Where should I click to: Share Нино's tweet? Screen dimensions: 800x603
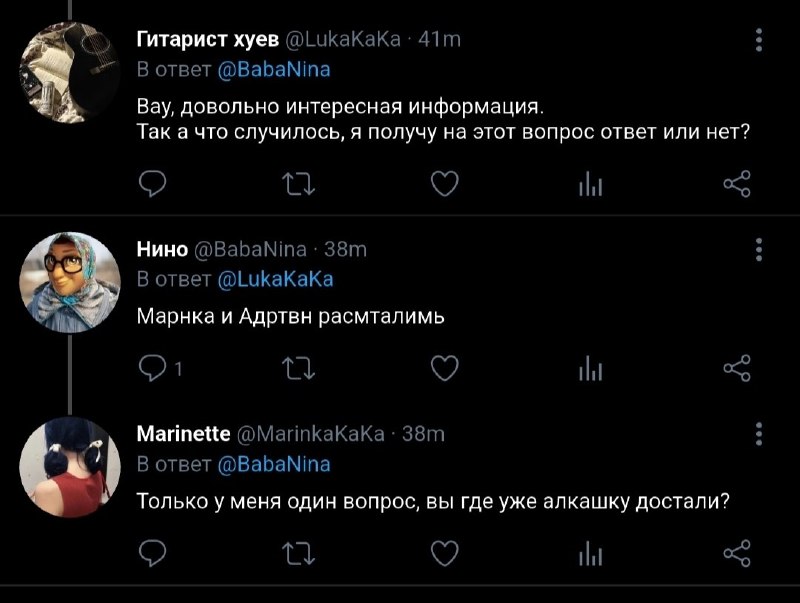point(737,368)
